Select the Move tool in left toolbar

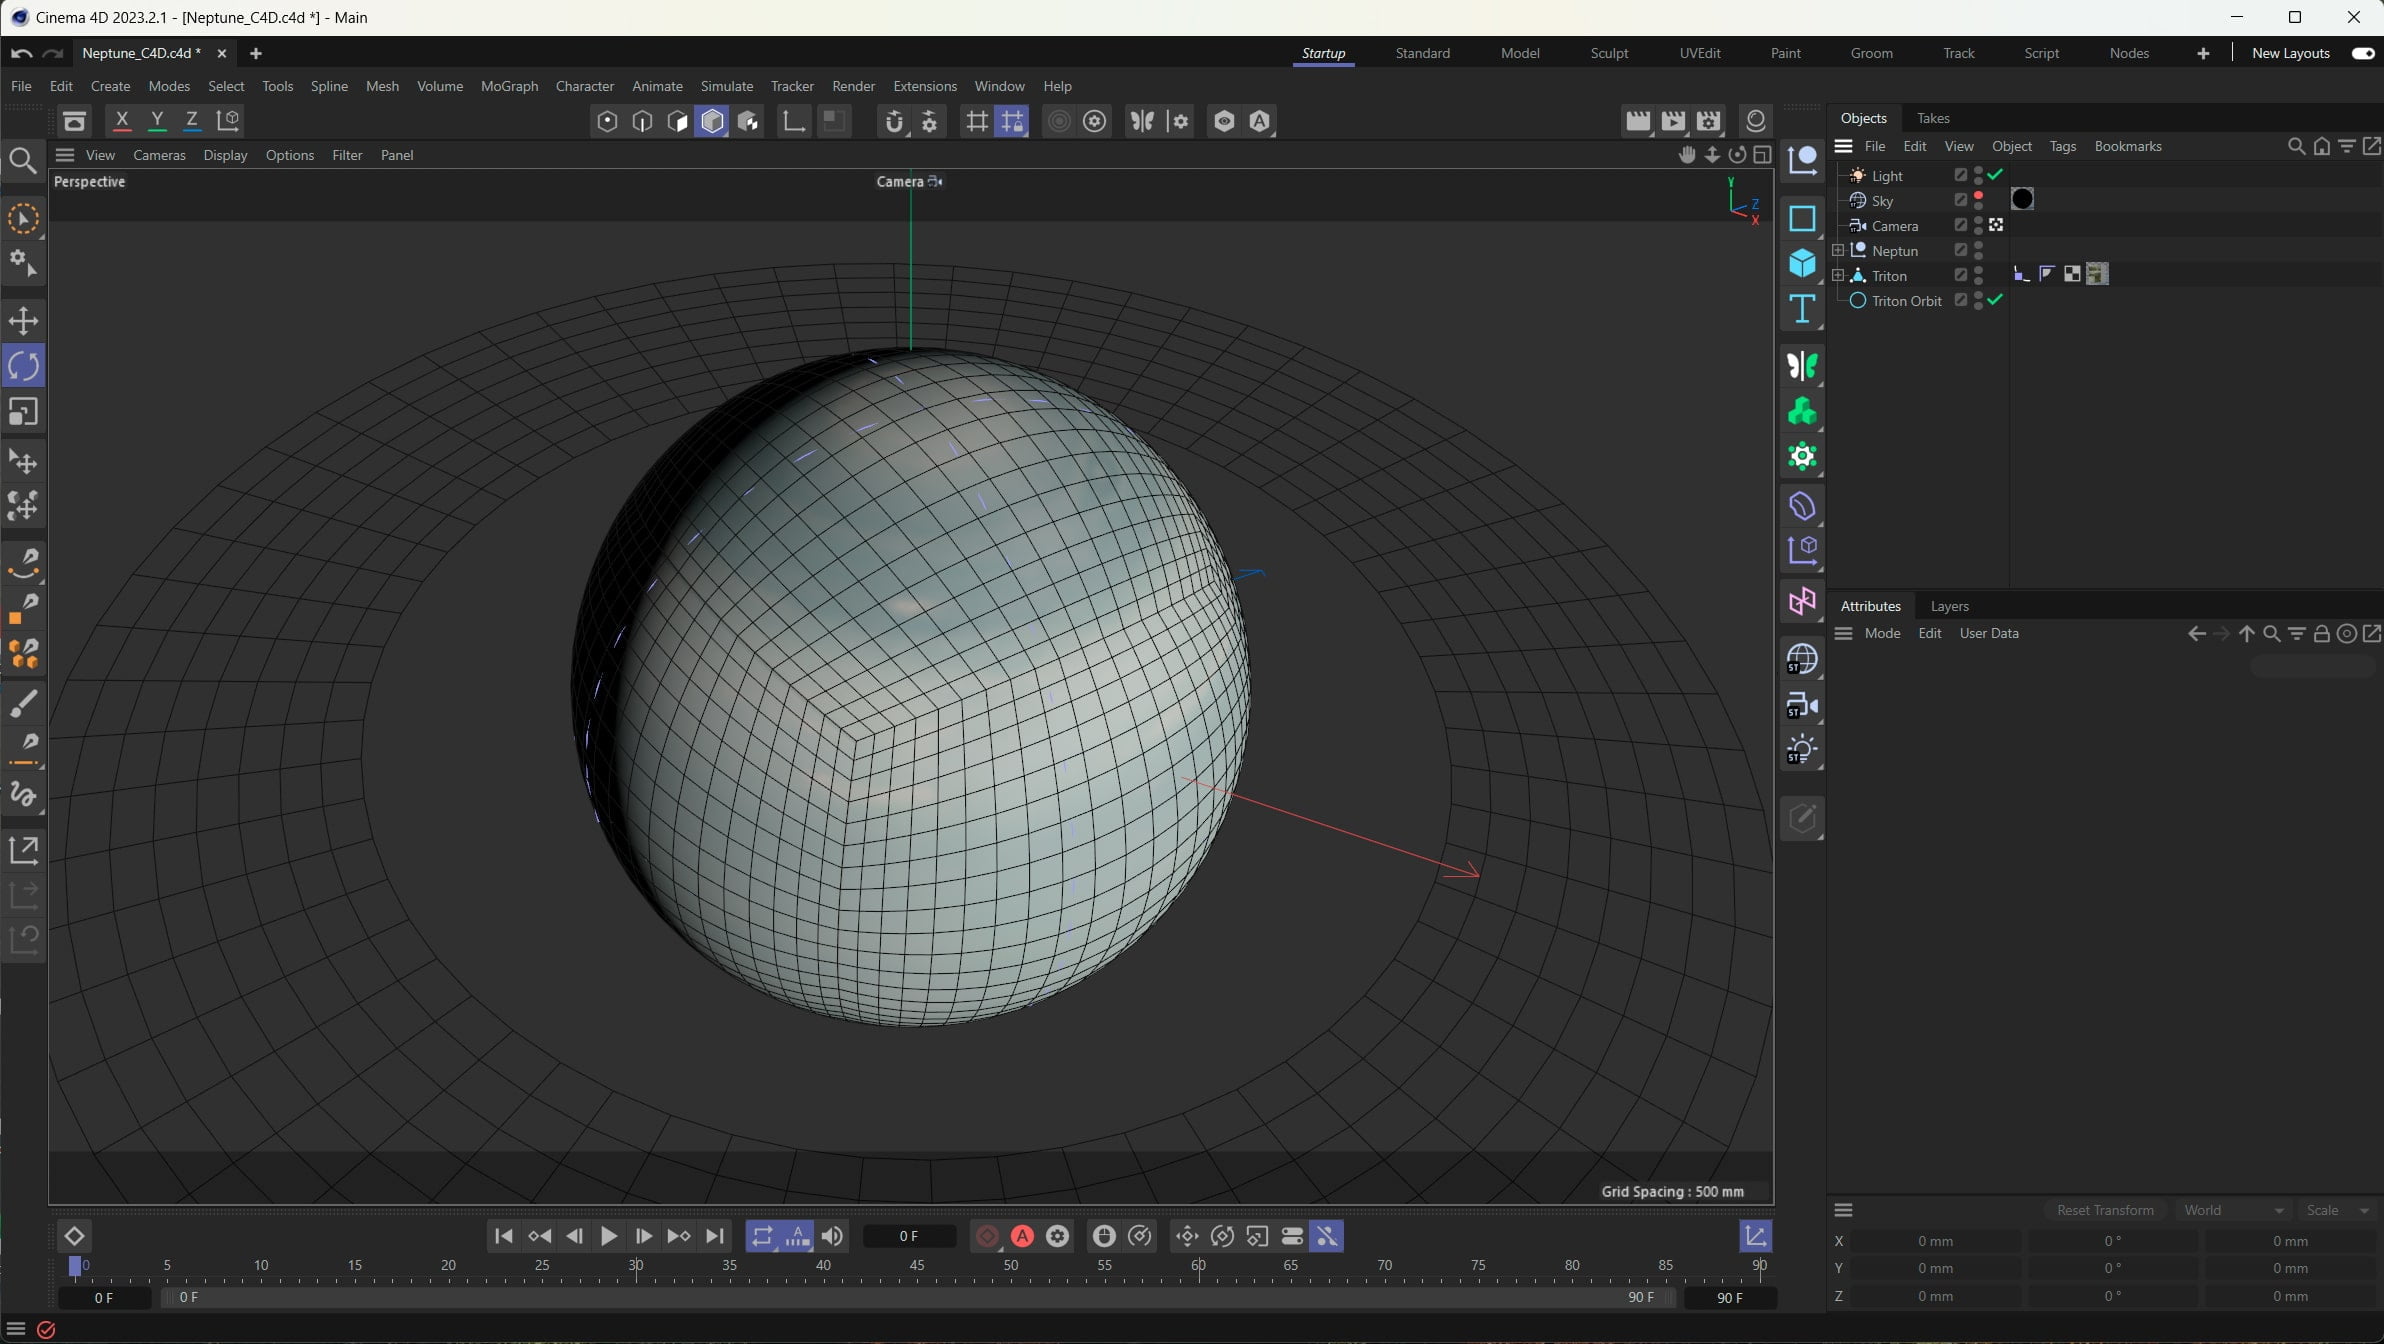tap(23, 321)
